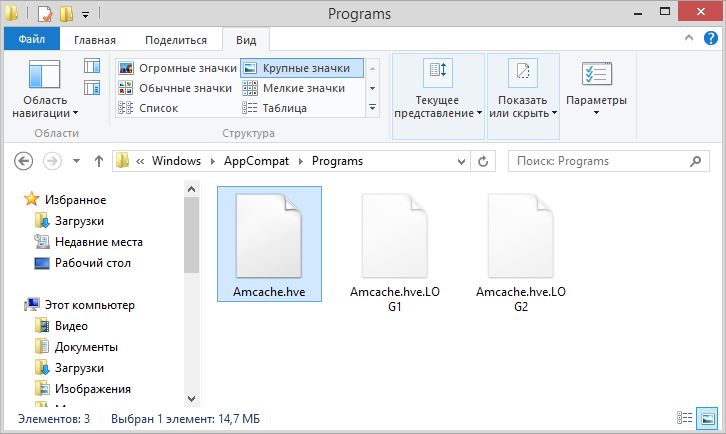The width and height of the screenshot is (726, 434).
Task: Click the window system menu folder icon
Action: [12, 14]
